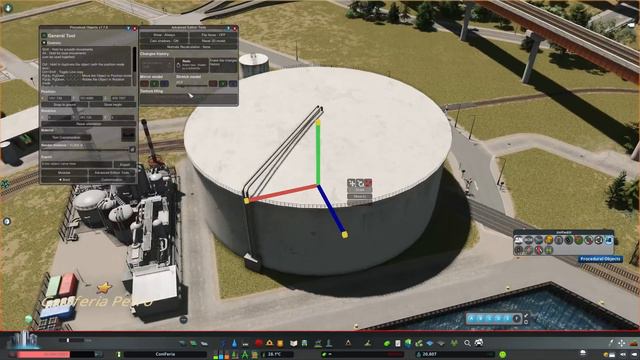This screenshot has width=640, height=360.
Task: Cycle the Normals Recalculation: None option
Action: (189, 47)
